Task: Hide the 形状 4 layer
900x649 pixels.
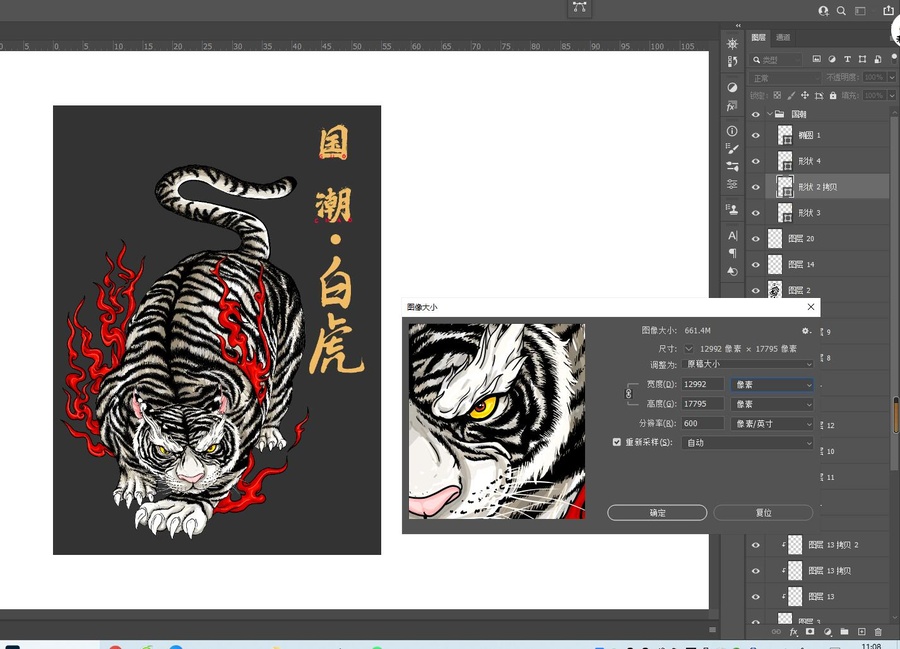Action: coord(756,161)
